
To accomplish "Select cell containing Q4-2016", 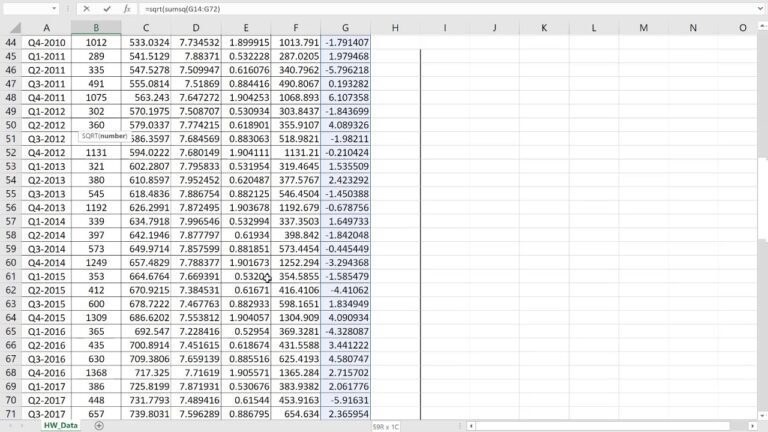I will [x=47, y=371].
